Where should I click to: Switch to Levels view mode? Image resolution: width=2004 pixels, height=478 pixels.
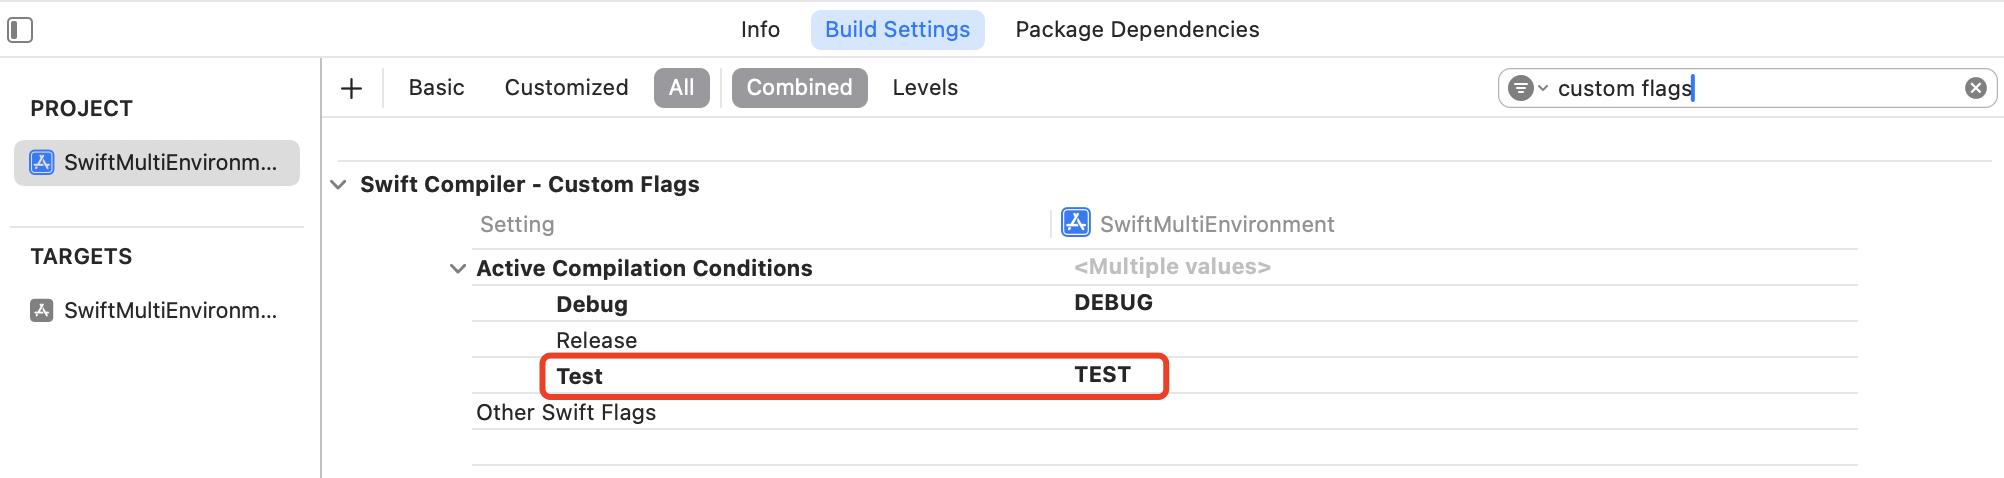pyautogui.click(x=925, y=88)
